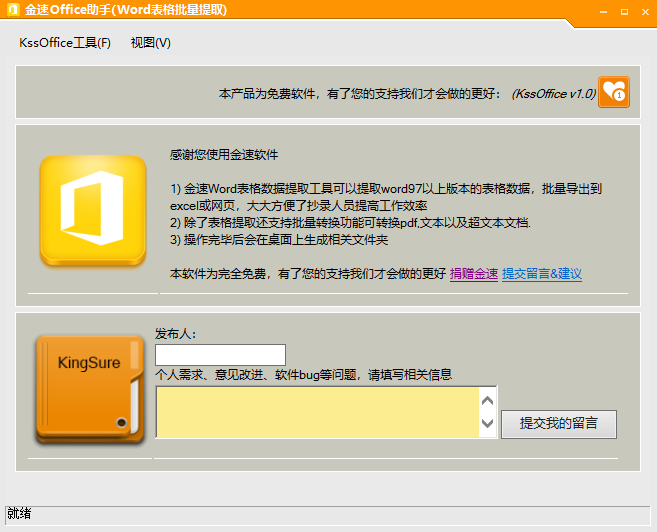
Task: Submit with the 提交我的留言 button
Action: (559, 424)
